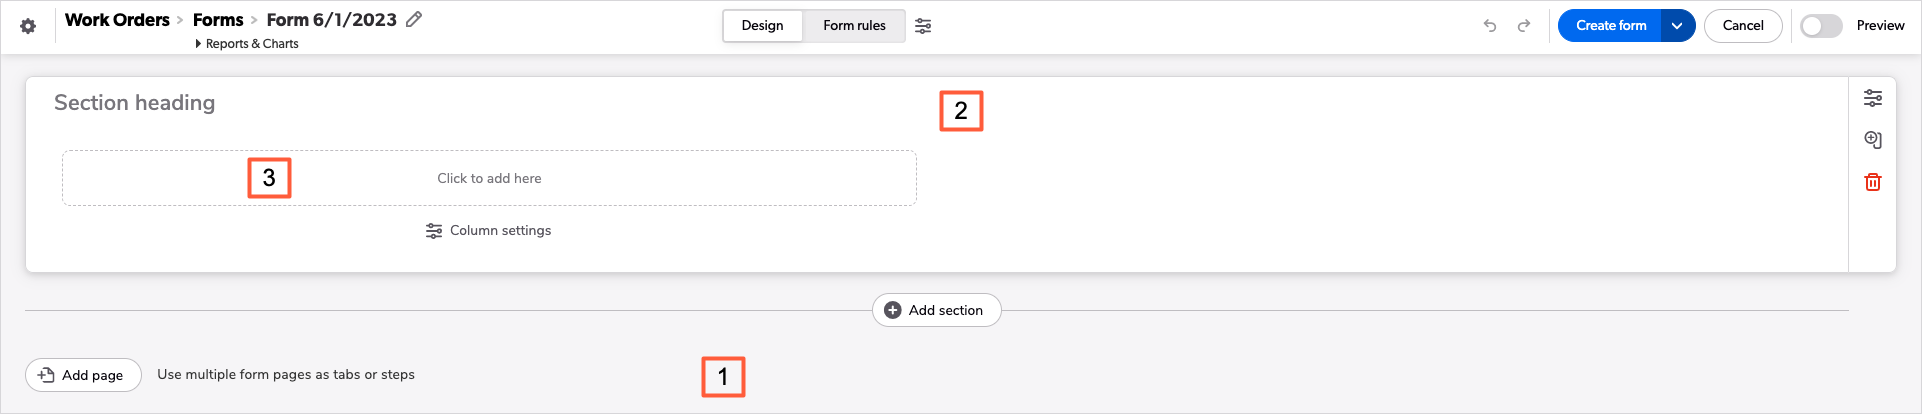
Task: Click the Section heading text field
Action: click(135, 103)
